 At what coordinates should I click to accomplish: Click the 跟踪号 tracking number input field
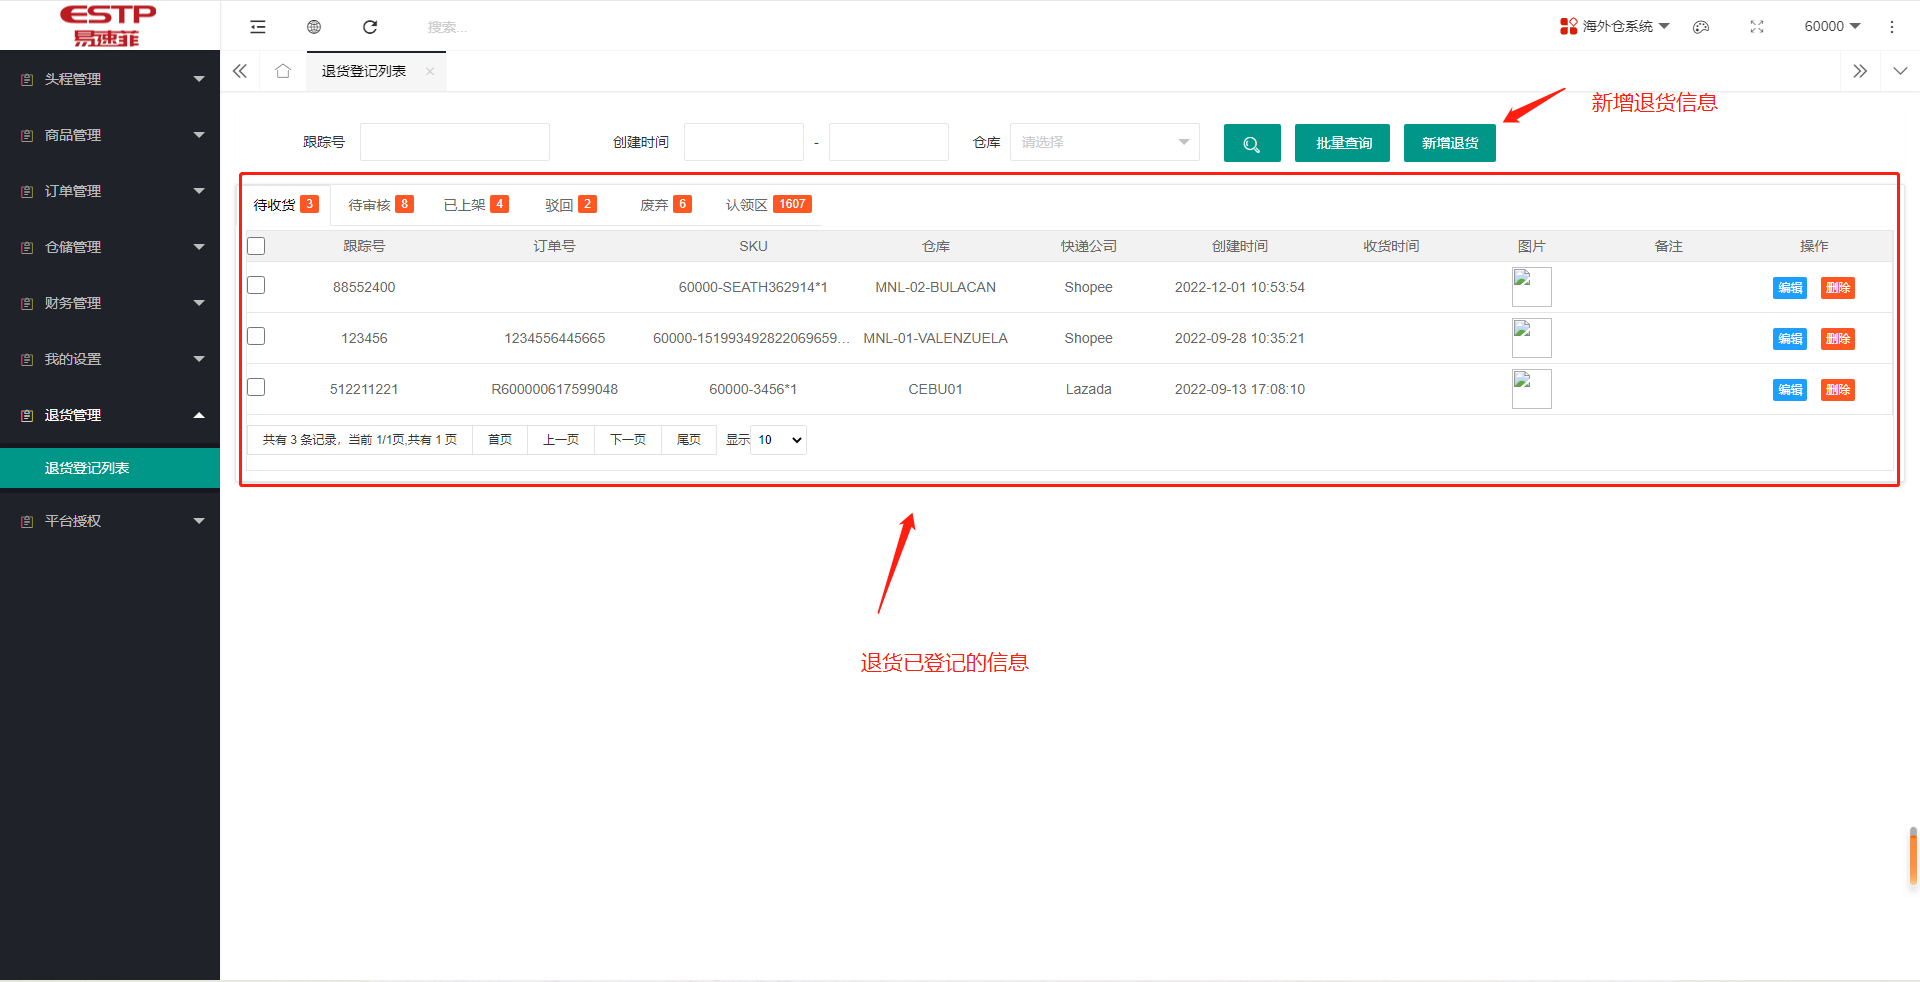454,142
